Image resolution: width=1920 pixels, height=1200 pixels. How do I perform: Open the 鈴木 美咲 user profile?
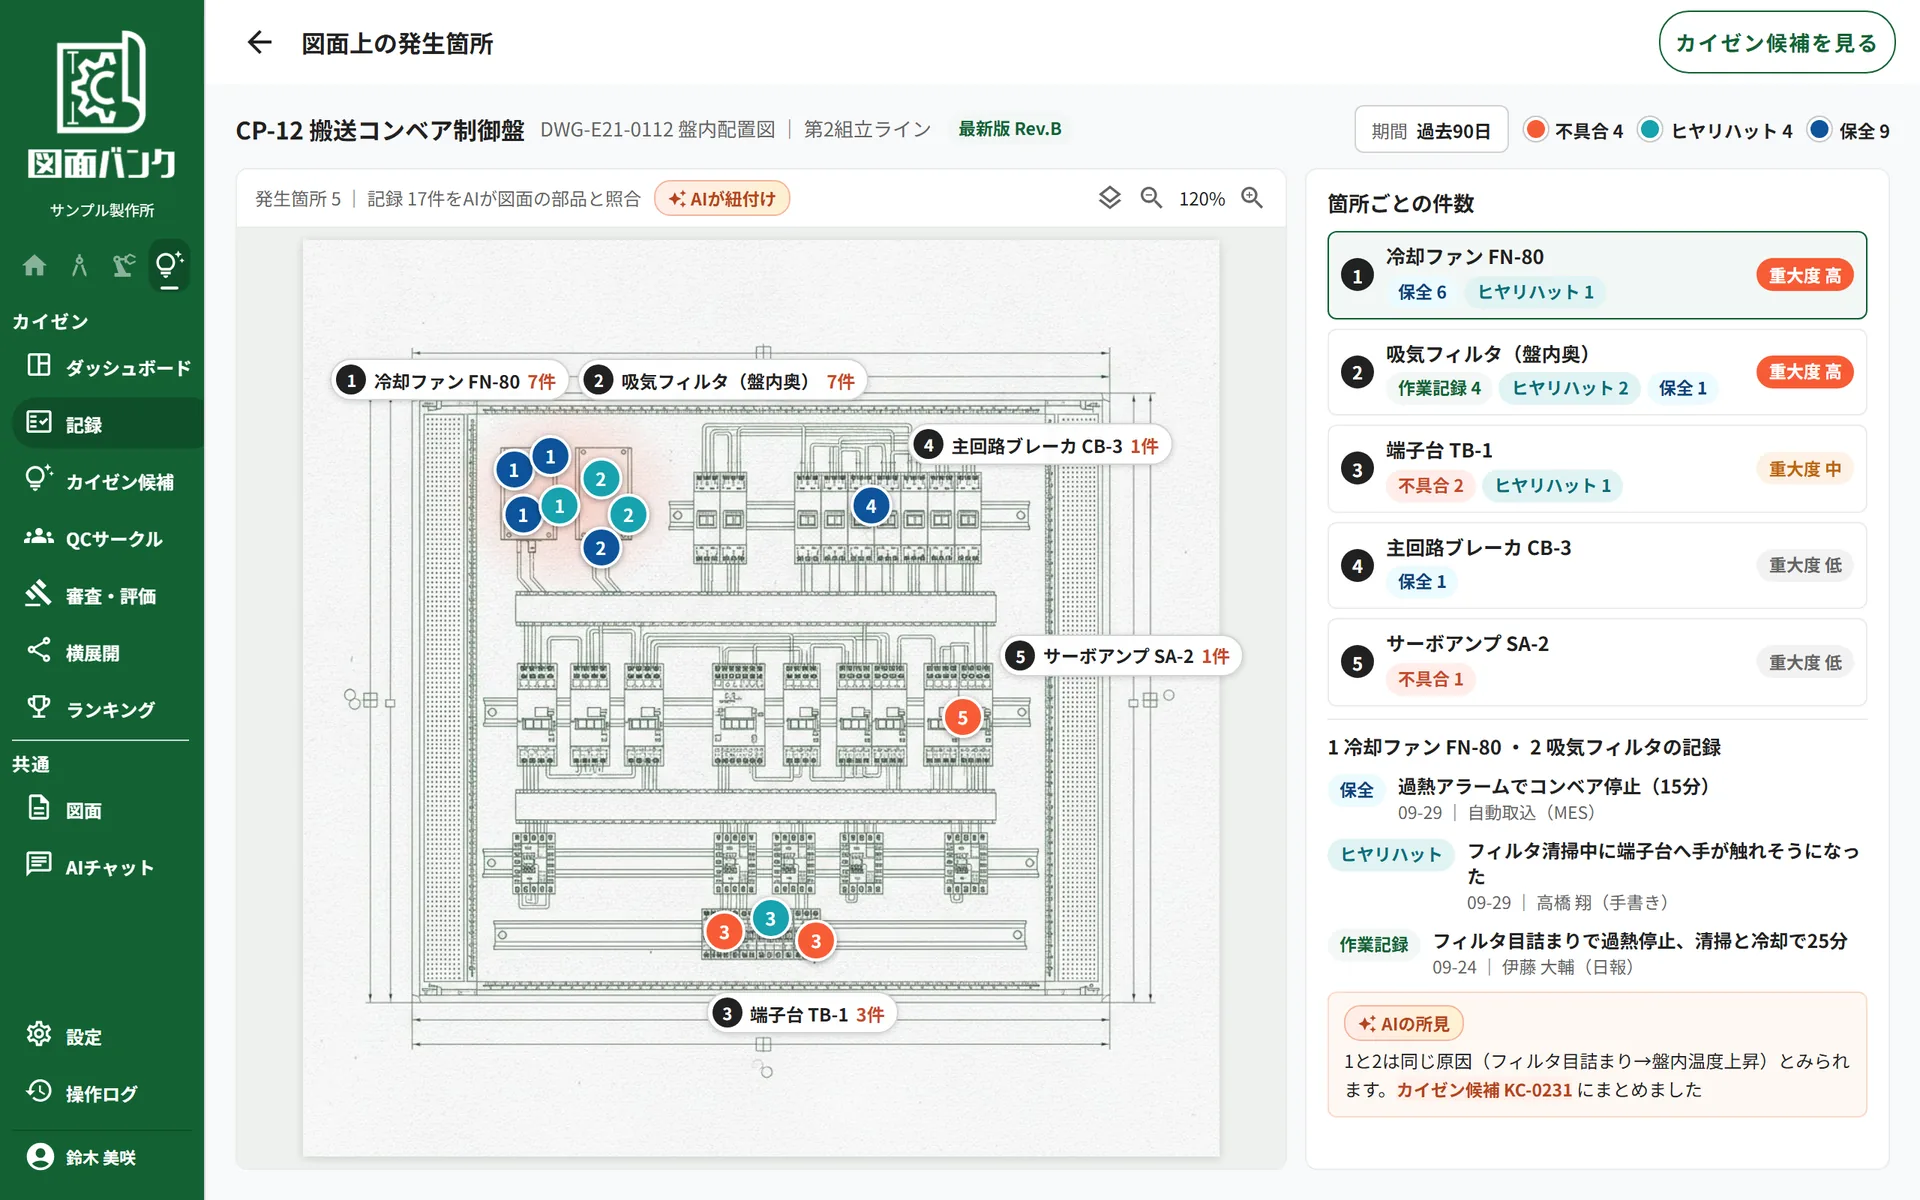coord(102,1157)
